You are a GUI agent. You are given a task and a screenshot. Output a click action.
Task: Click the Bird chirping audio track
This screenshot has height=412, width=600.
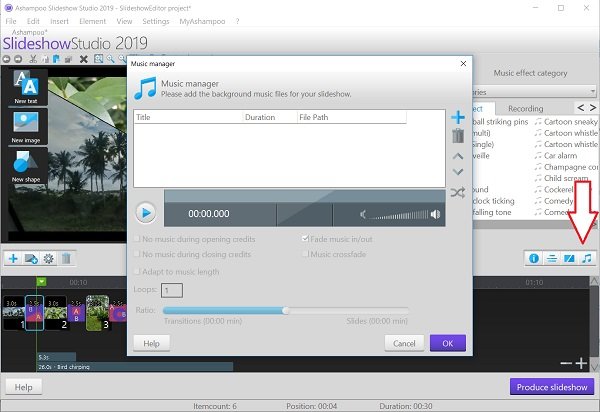click(135, 367)
